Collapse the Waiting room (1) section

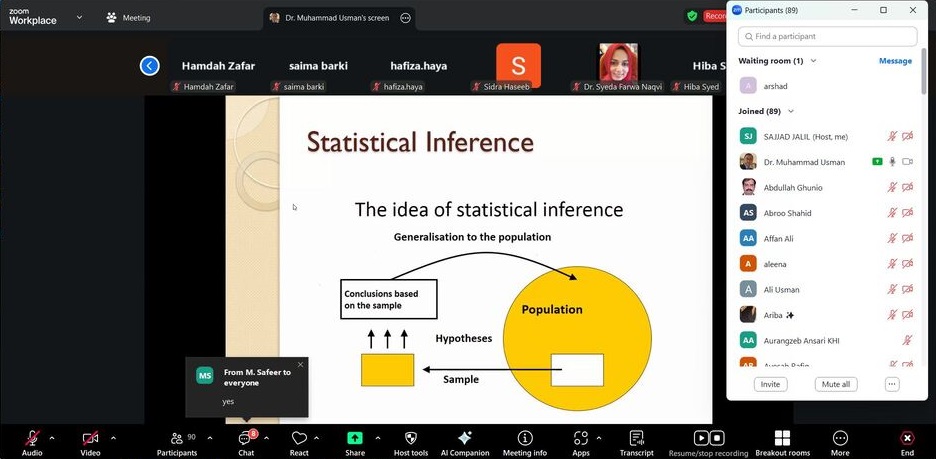pyautogui.click(x=813, y=61)
